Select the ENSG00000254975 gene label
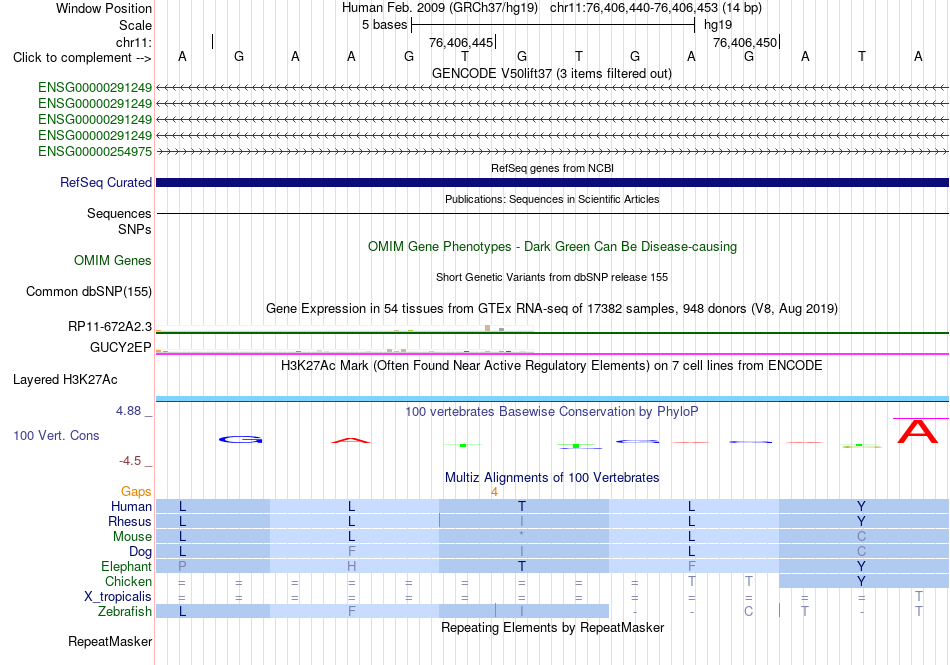Viewport: 950px width, 665px height. [x=95, y=151]
